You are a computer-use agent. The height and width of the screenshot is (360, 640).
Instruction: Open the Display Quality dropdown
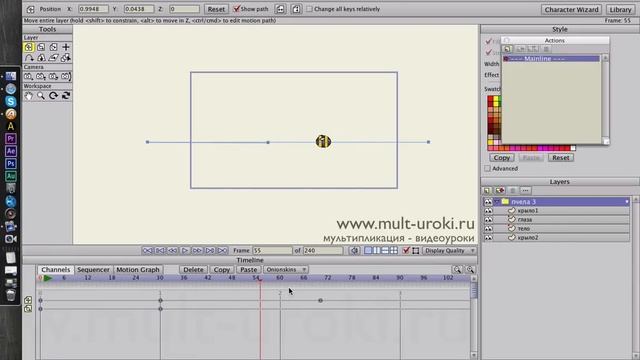coord(449,251)
